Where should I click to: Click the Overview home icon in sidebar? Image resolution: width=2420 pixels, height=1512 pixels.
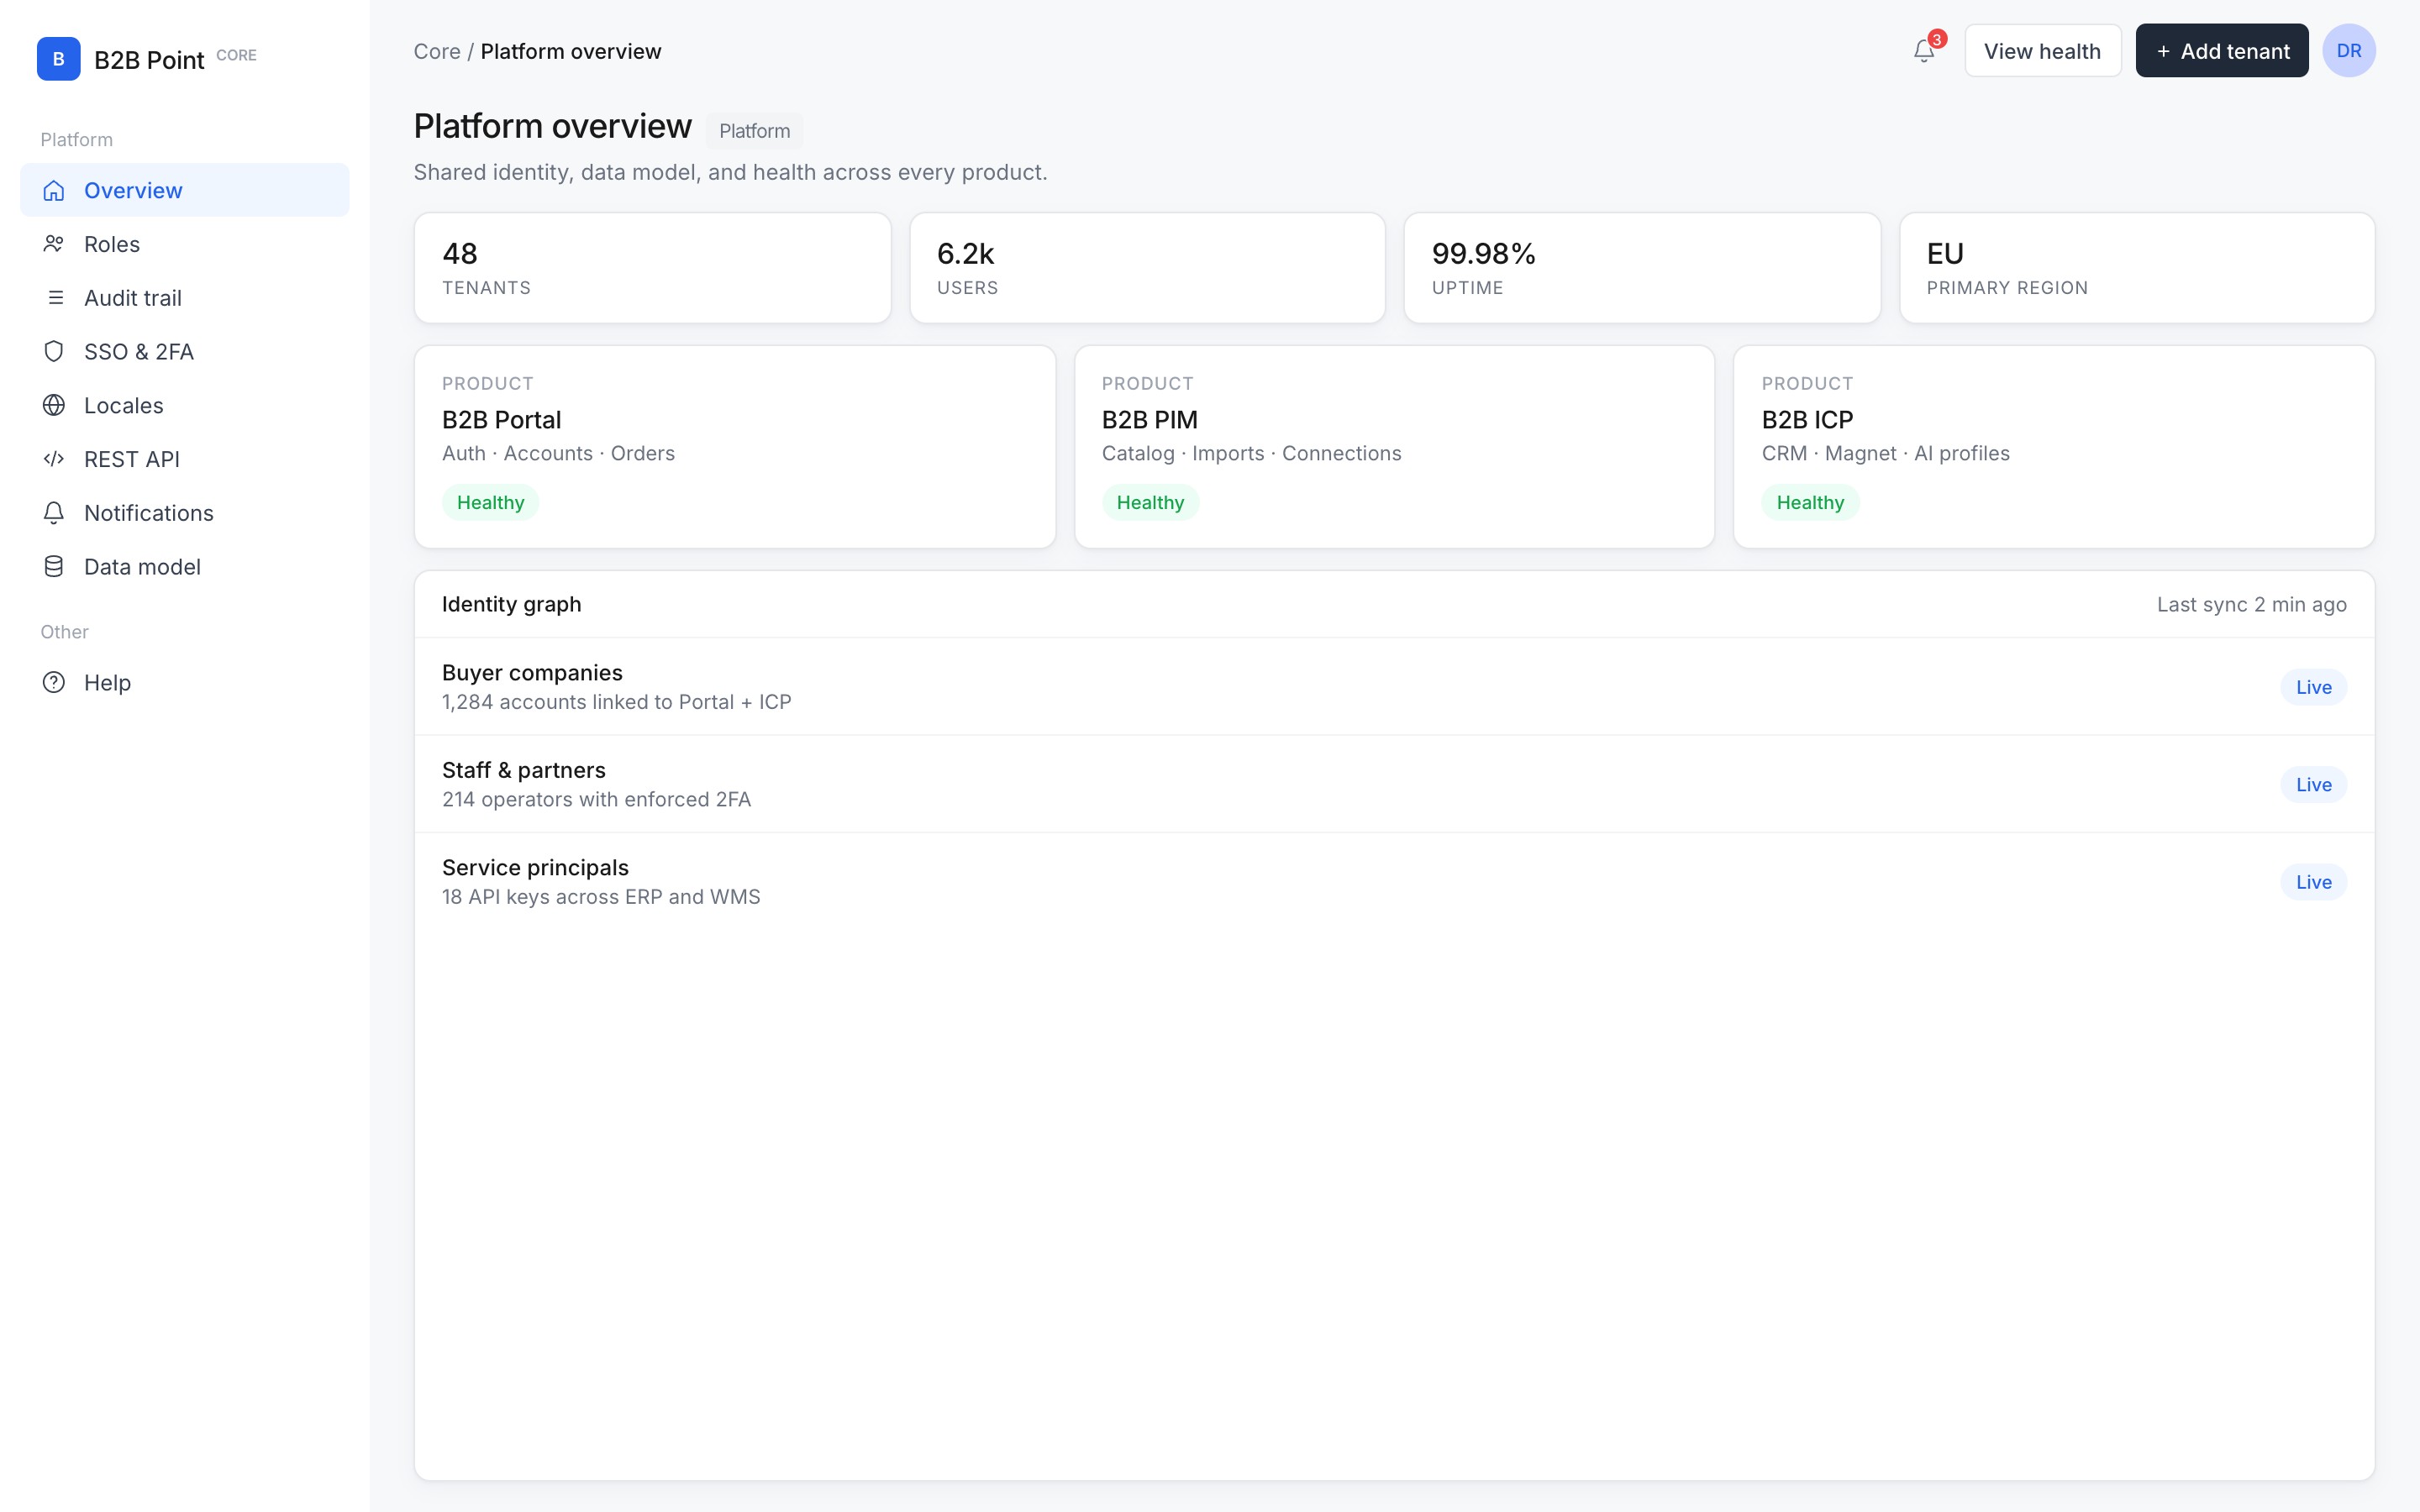[54, 190]
